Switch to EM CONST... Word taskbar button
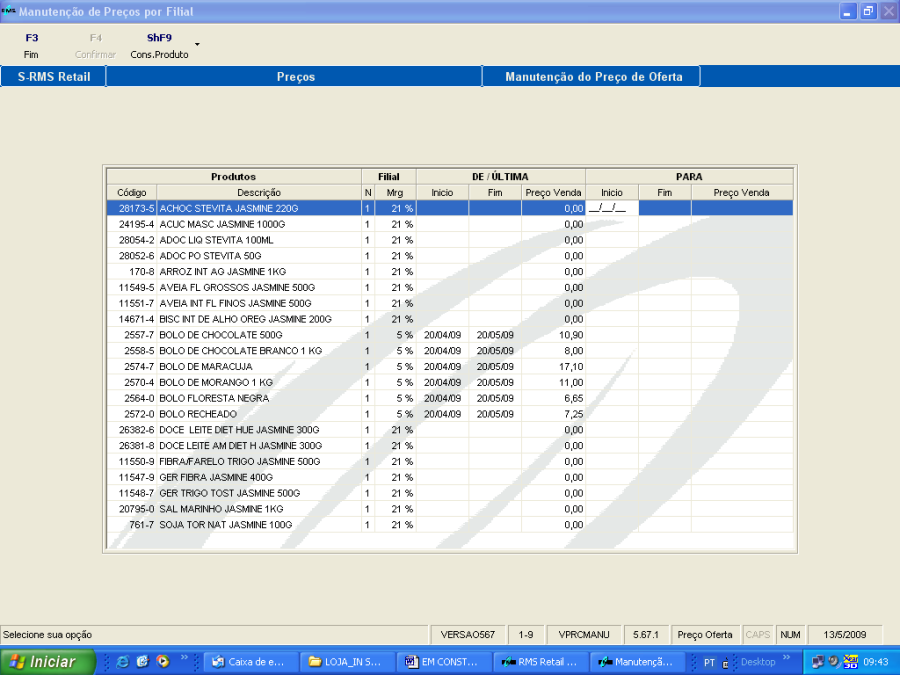Image resolution: width=900 pixels, height=675 pixels. click(443, 662)
